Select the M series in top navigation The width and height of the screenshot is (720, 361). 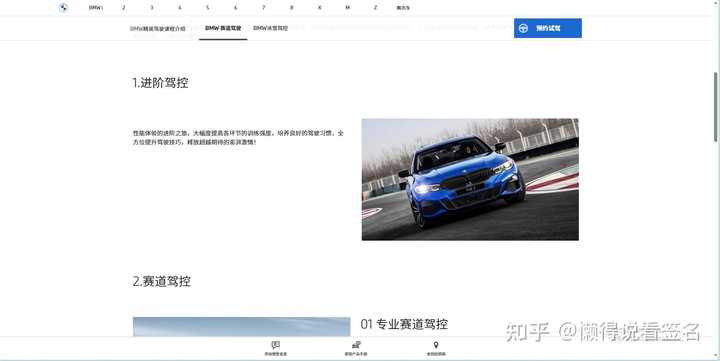(x=348, y=8)
